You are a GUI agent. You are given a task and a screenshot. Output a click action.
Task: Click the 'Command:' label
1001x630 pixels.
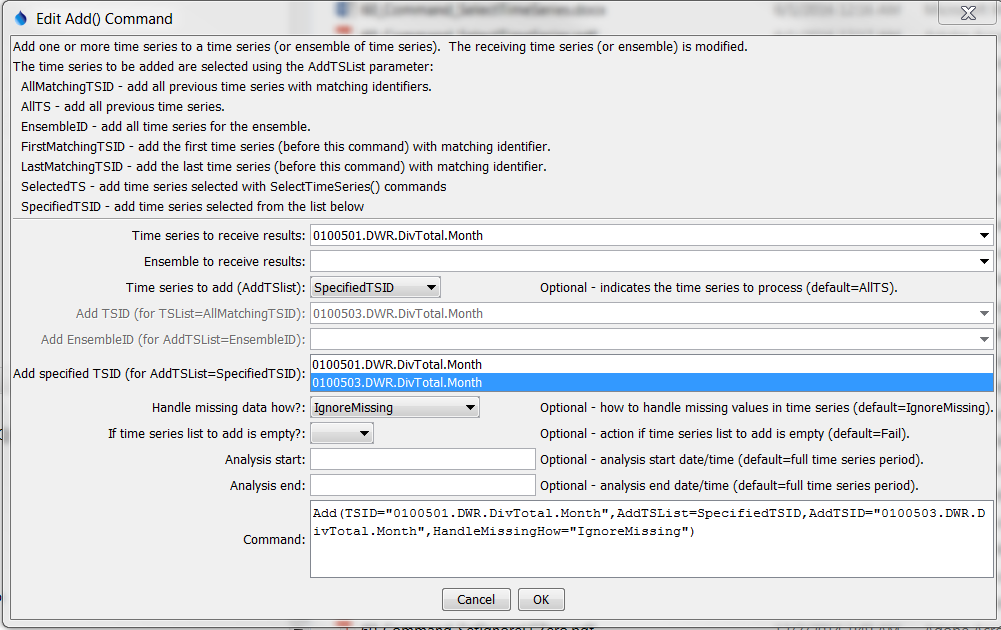(274, 540)
